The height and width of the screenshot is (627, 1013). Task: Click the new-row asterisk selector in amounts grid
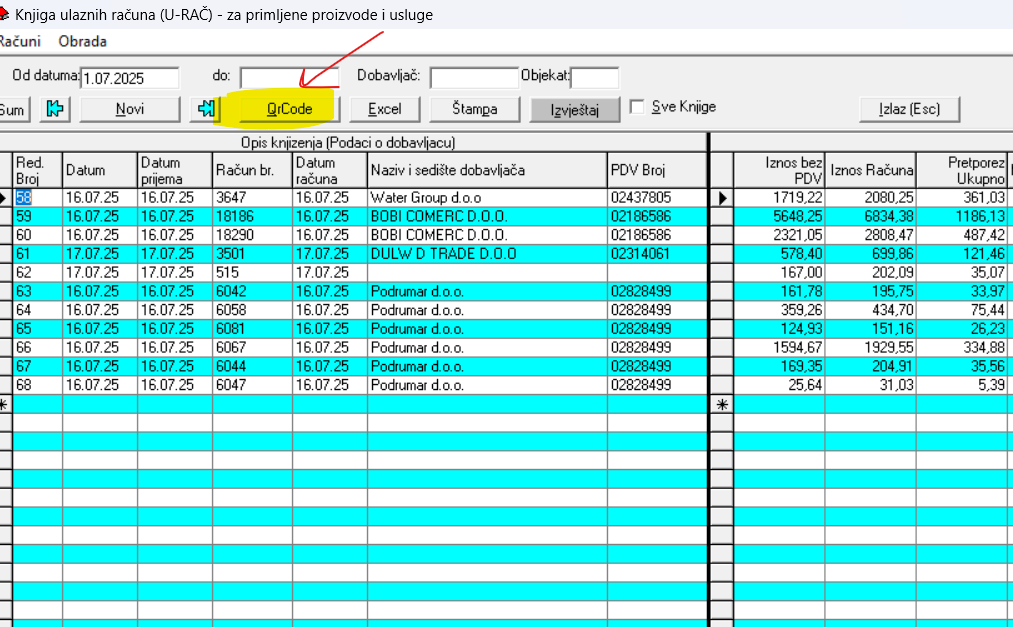[x=722, y=404]
